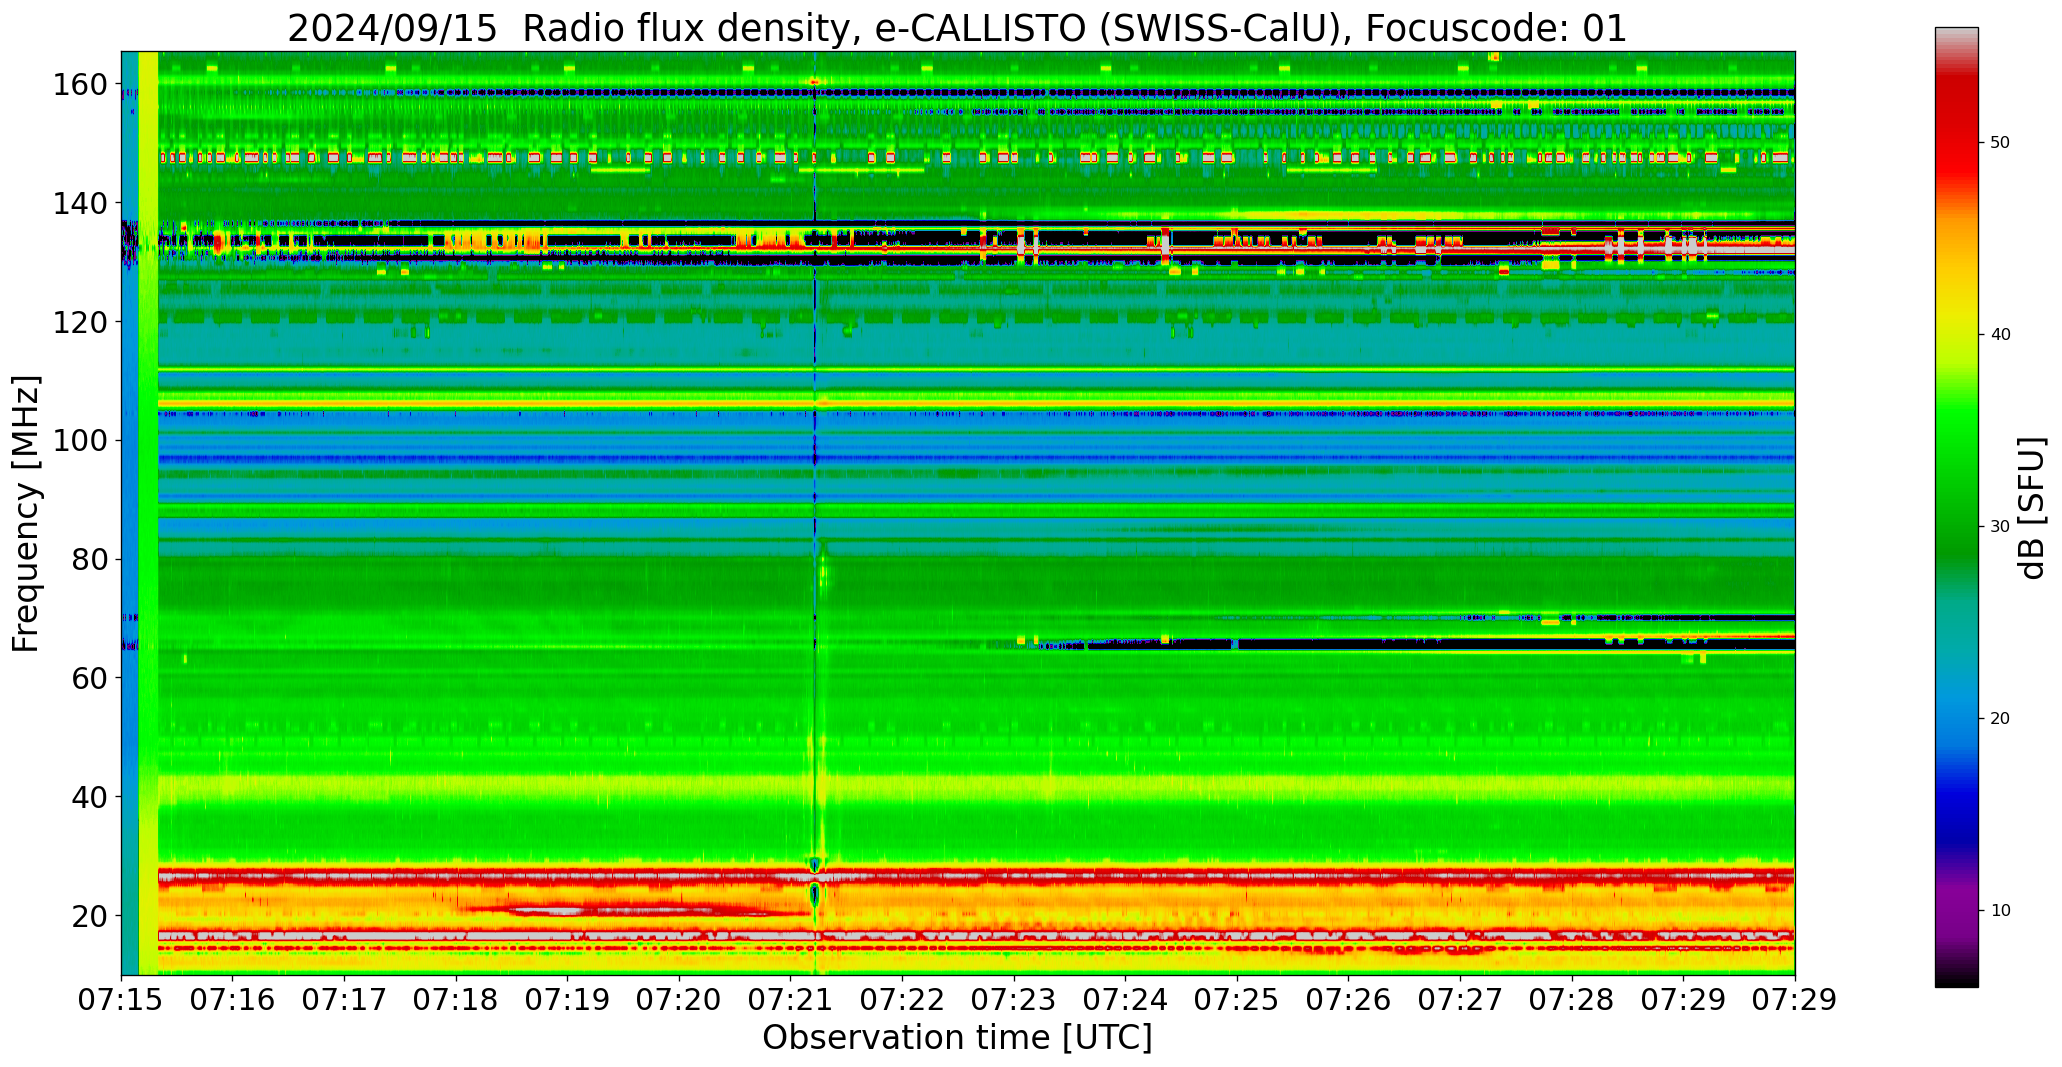Click the 07:25 time tick label

1237,999
